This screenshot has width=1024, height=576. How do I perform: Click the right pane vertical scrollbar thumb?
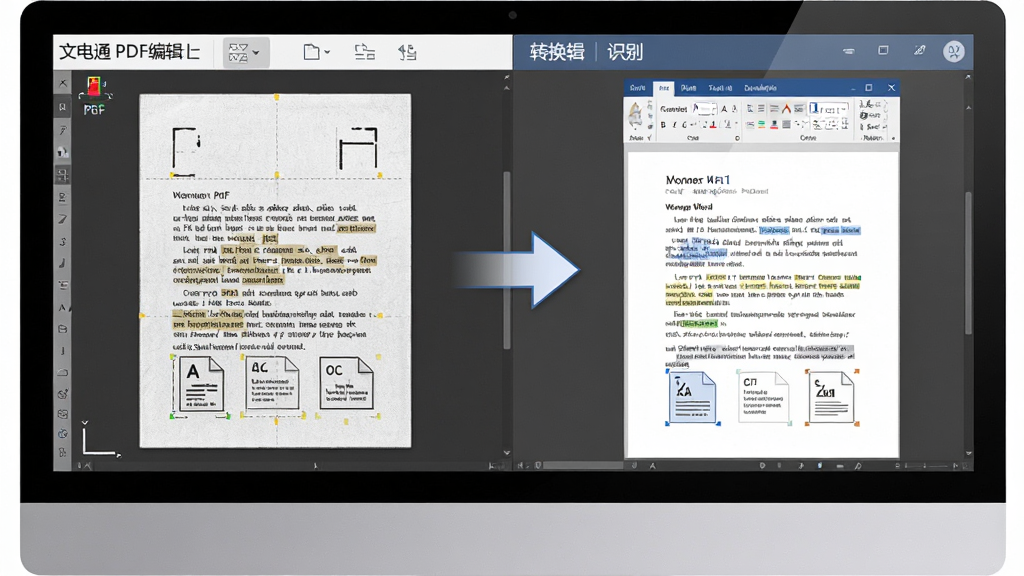[x=968, y=263]
